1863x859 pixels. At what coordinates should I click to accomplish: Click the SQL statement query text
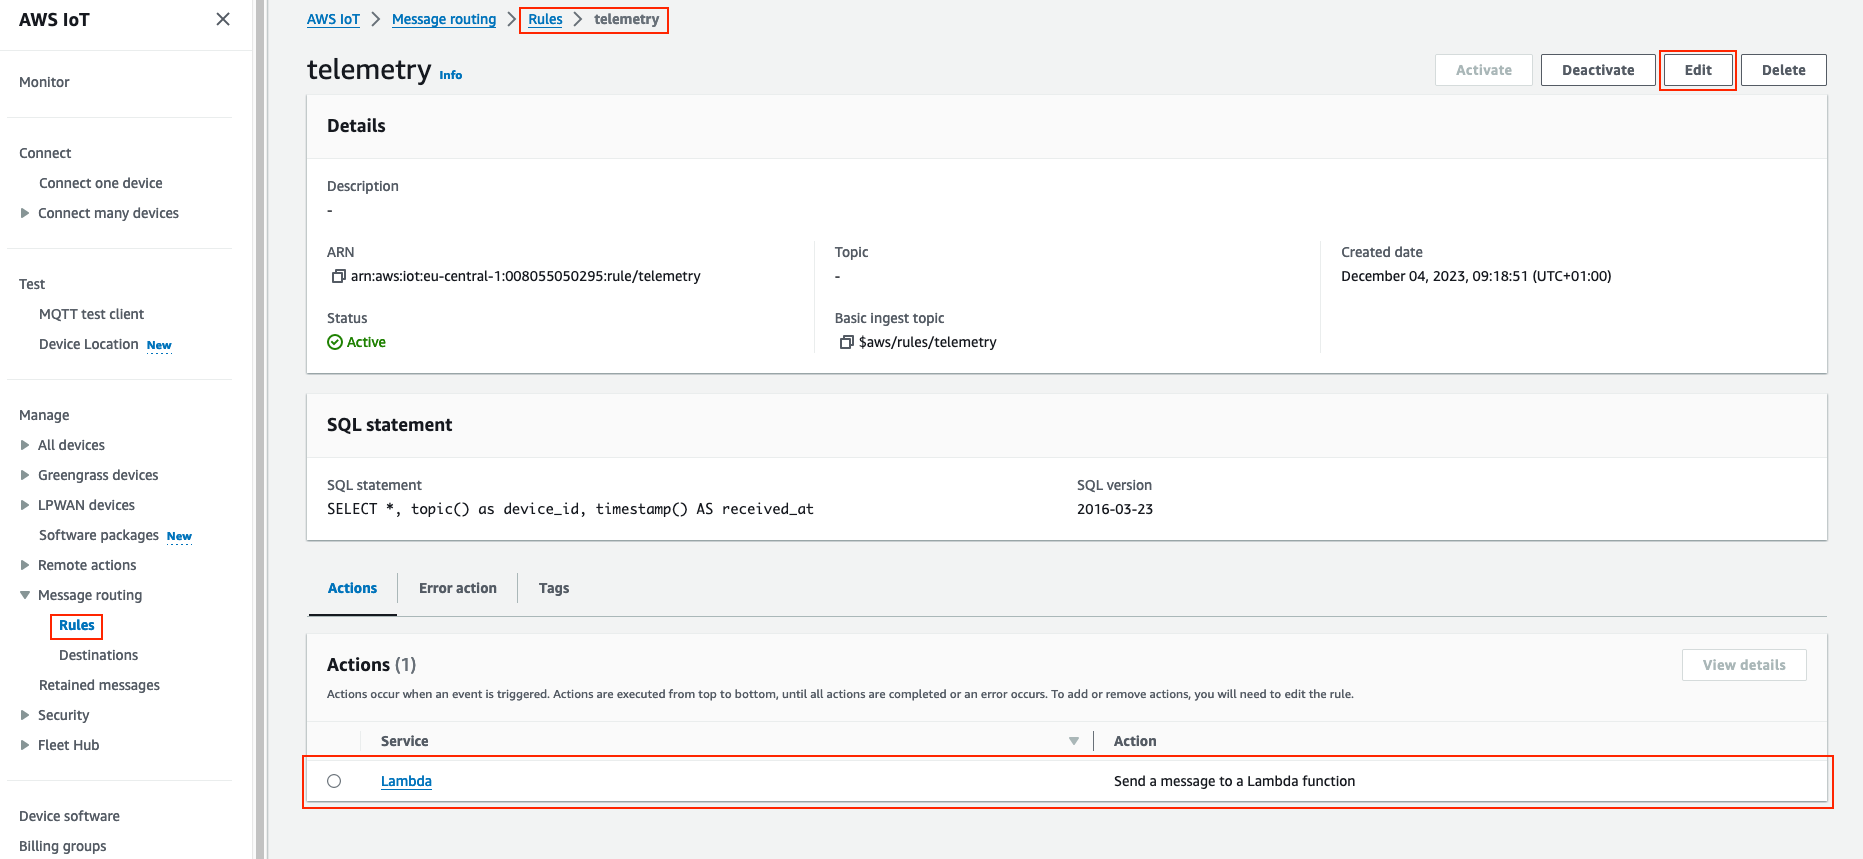click(x=570, y=509)
